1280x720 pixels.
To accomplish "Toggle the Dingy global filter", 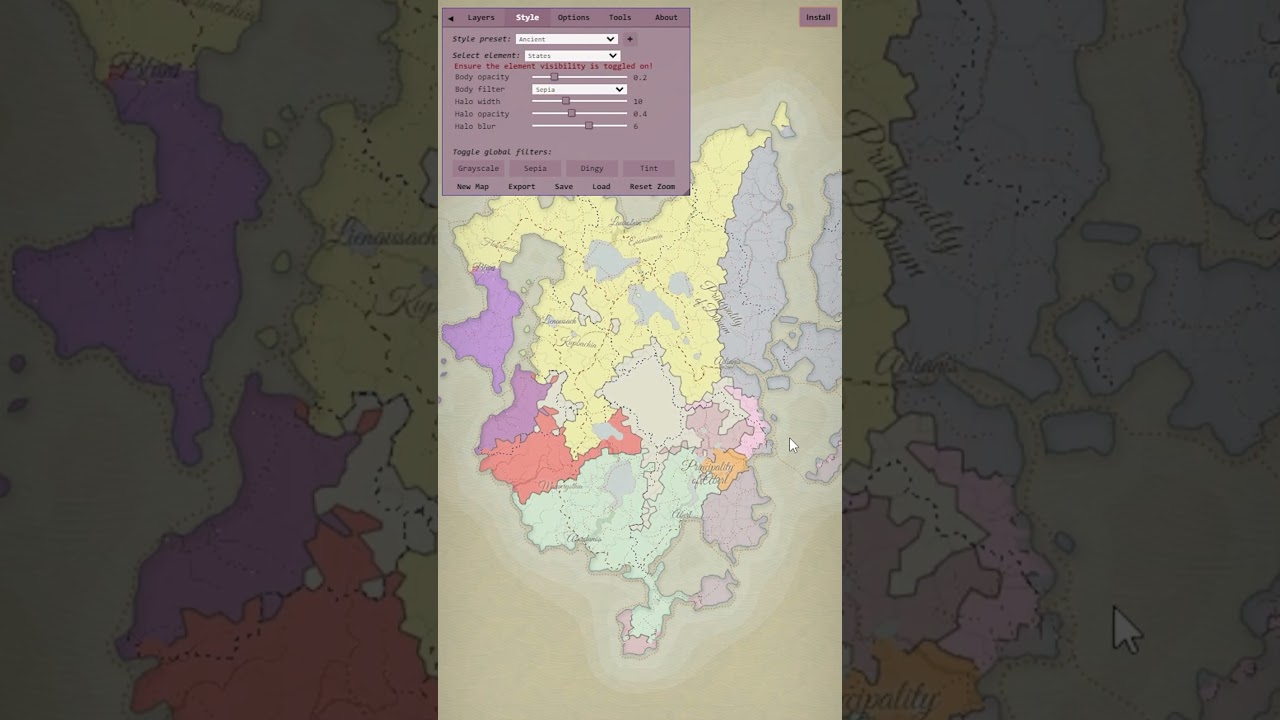I will click(592, 169).
